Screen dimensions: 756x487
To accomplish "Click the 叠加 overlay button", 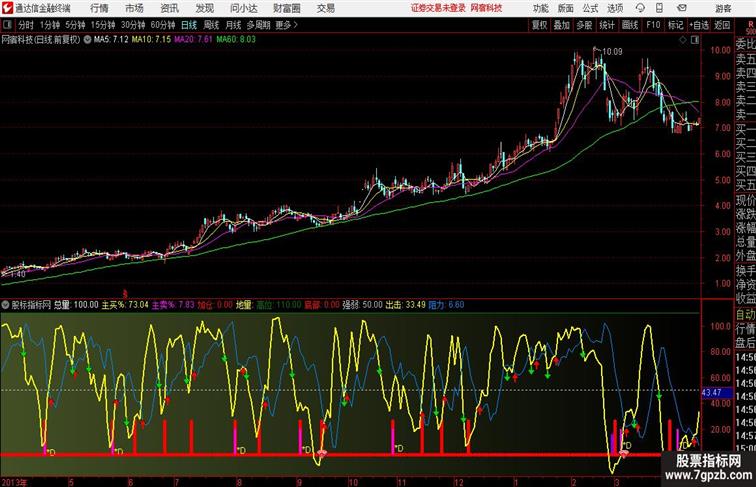I will (562, 25).
